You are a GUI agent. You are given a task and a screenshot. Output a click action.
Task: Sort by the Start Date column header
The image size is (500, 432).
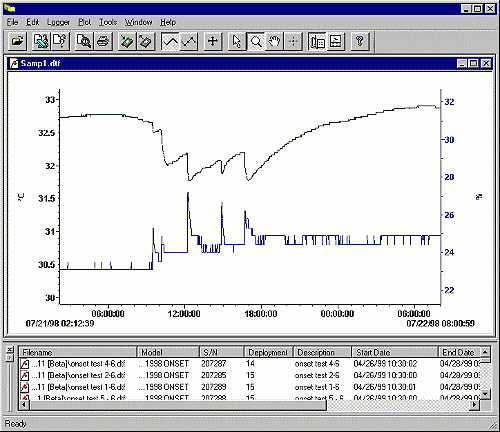(395, 352)
